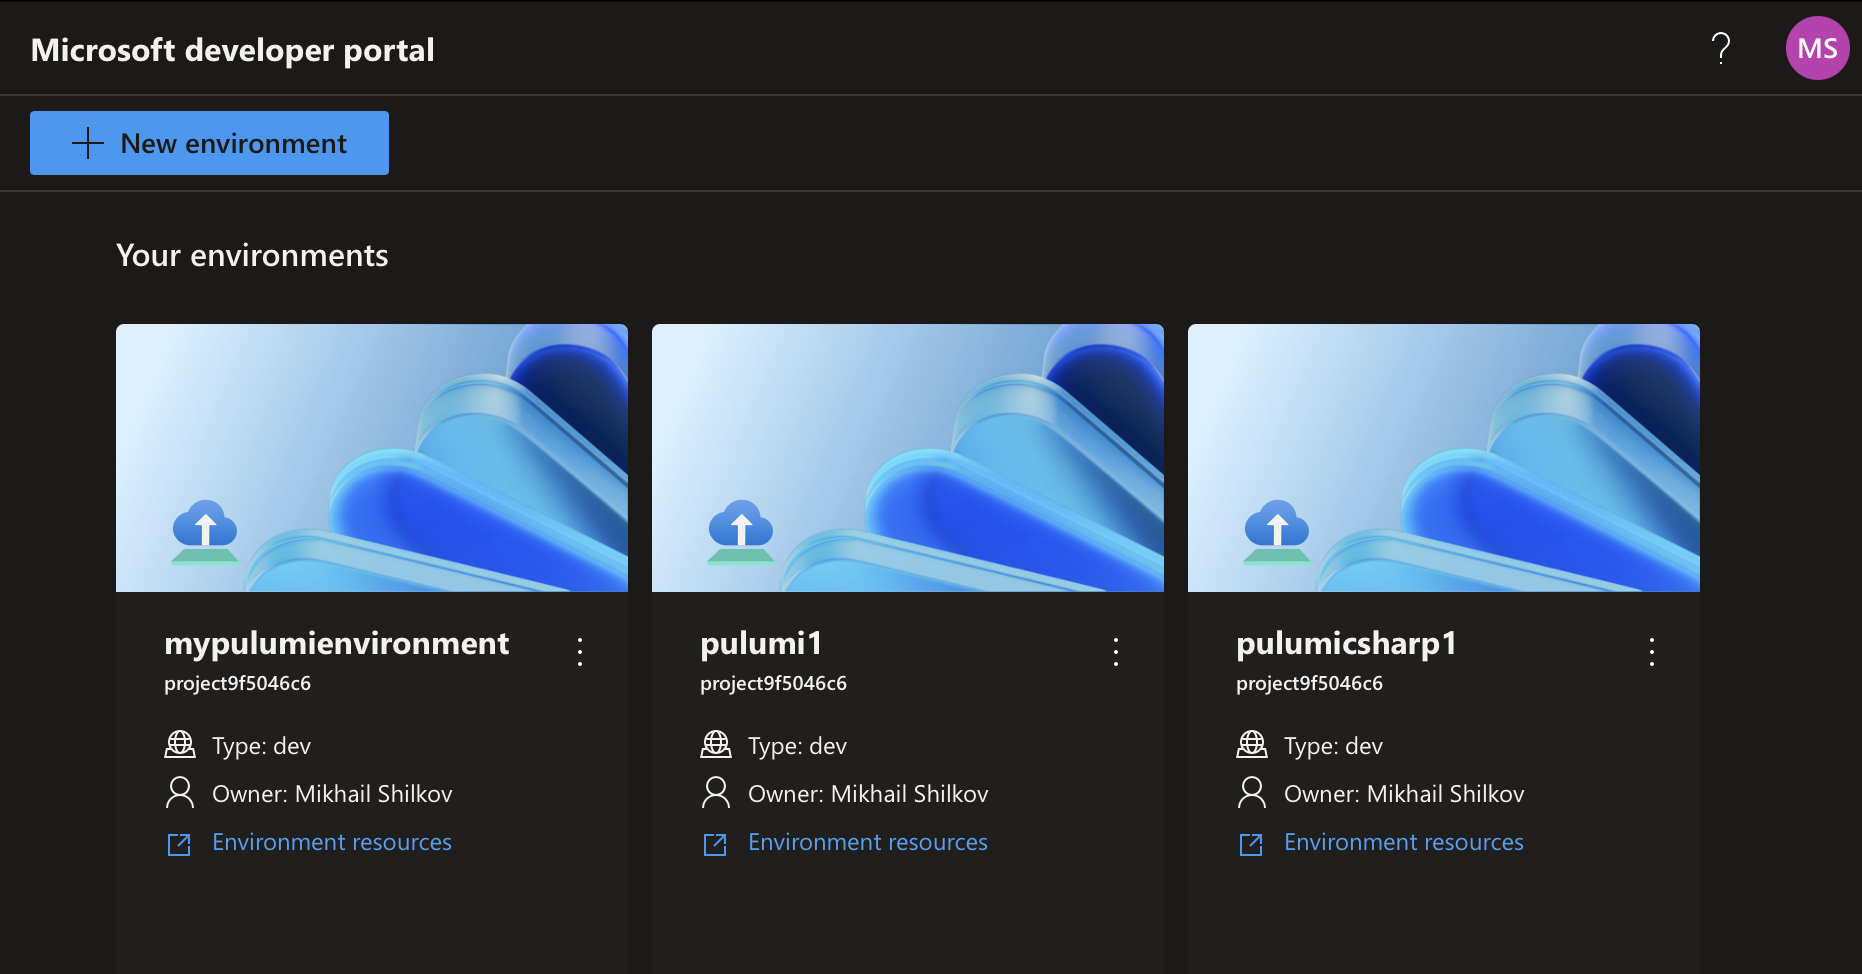1862x974 pixels.
Task: Click the pulumicsharp1 title
Action: coord(1346,644)
